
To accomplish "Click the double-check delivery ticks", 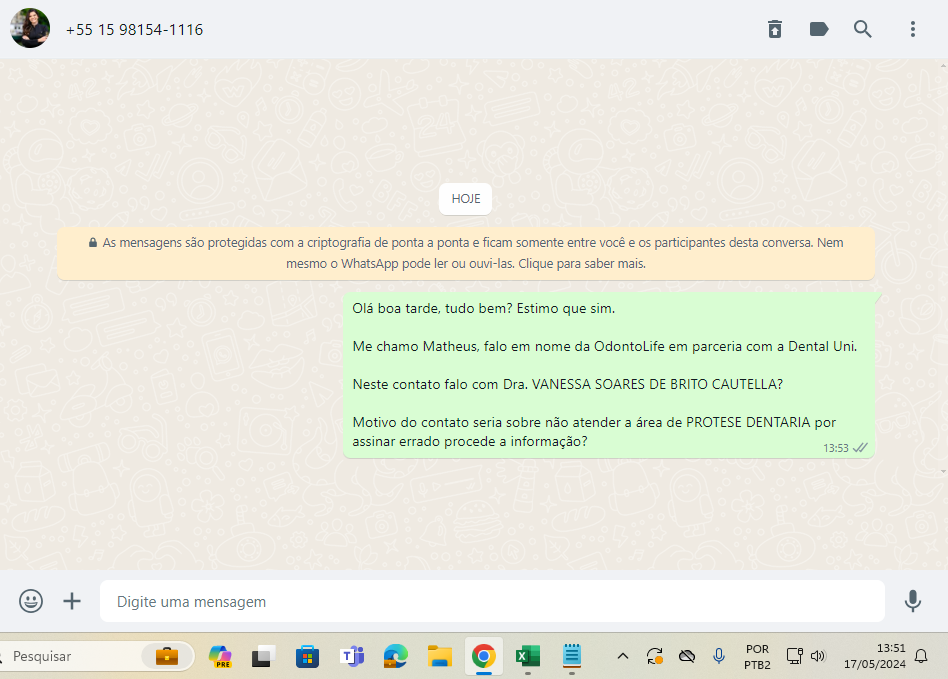I will [860, 448].
